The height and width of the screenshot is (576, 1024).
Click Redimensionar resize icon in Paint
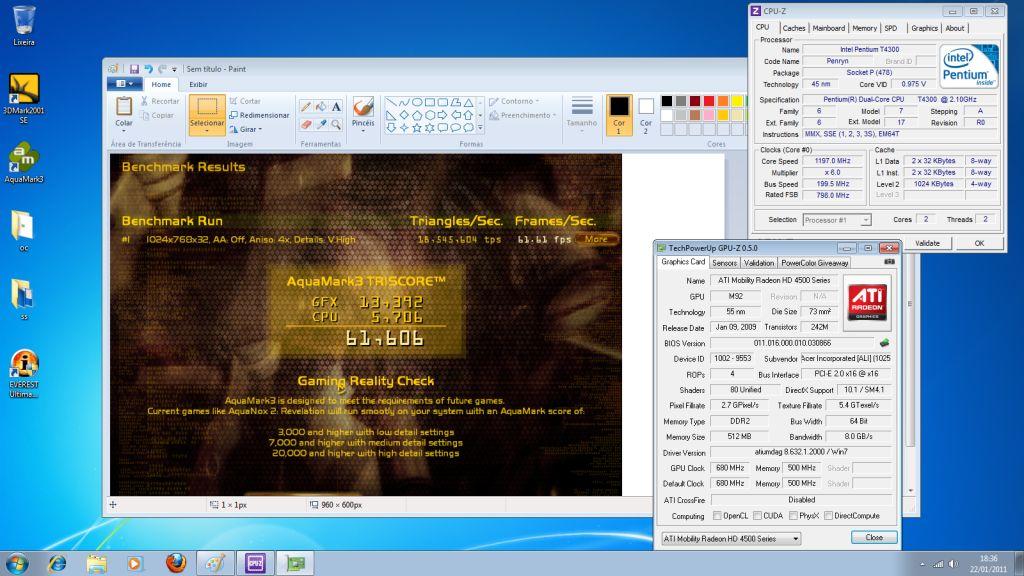233,115
